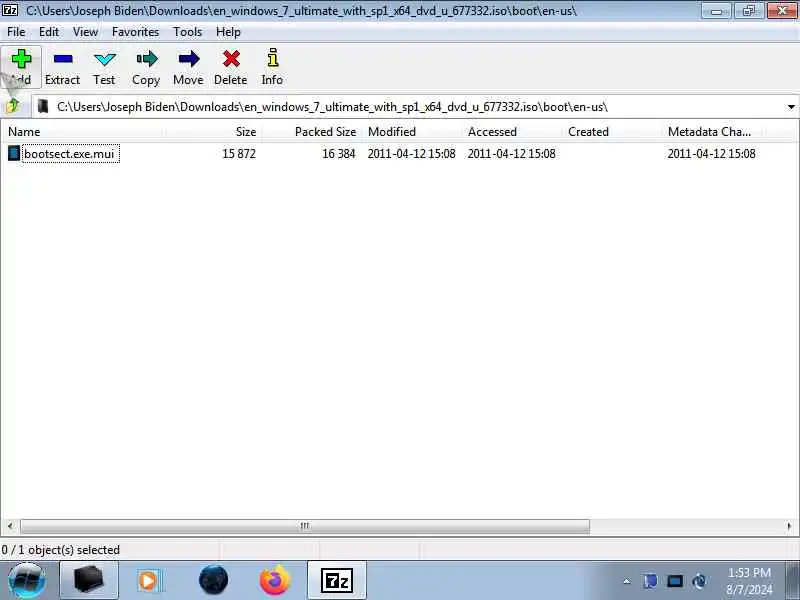Sort by the Name column header
The width and height of the screenshot is (800, 600).
84,132
